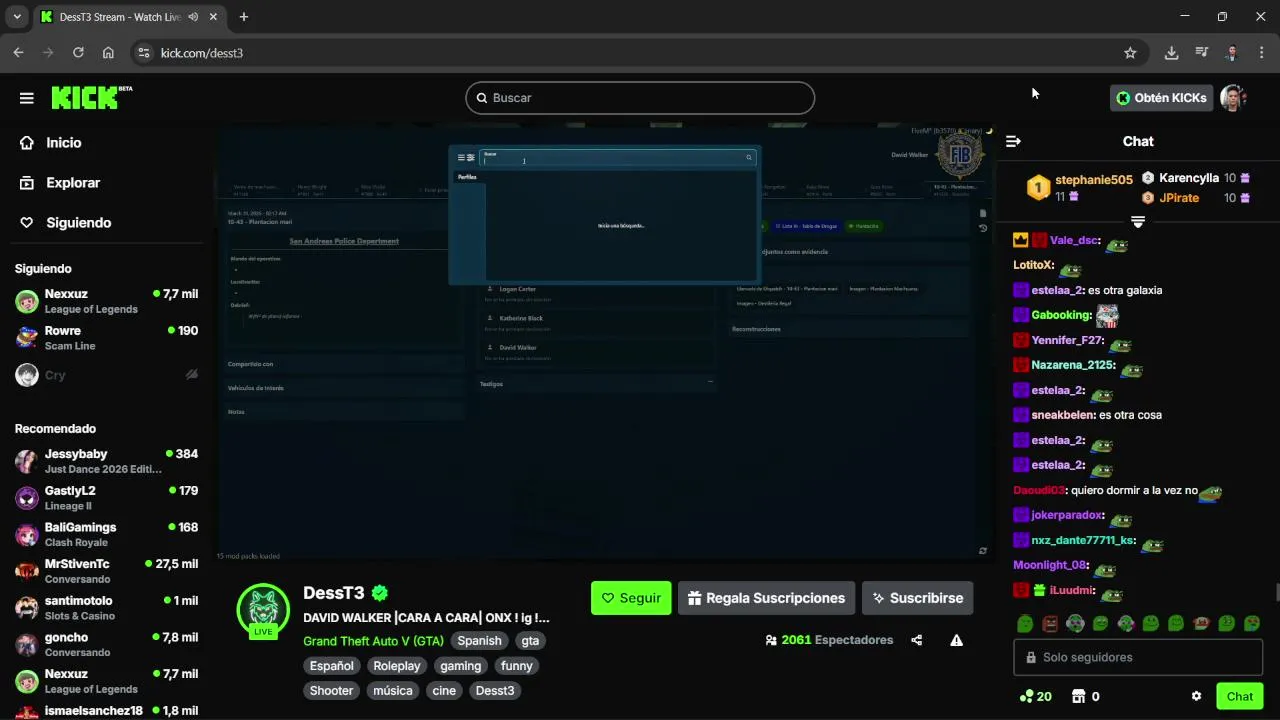Open the channel shop icon showing 0

click(x=1086, y=696)
